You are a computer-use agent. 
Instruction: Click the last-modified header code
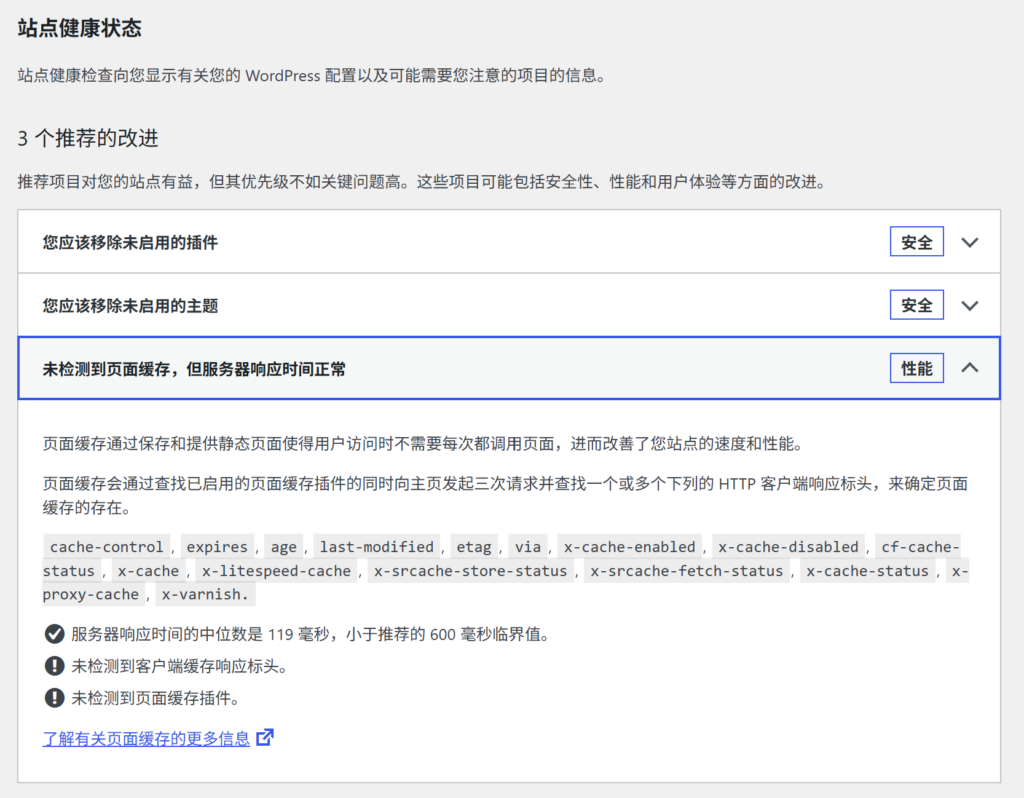click(x=376, y=547)
